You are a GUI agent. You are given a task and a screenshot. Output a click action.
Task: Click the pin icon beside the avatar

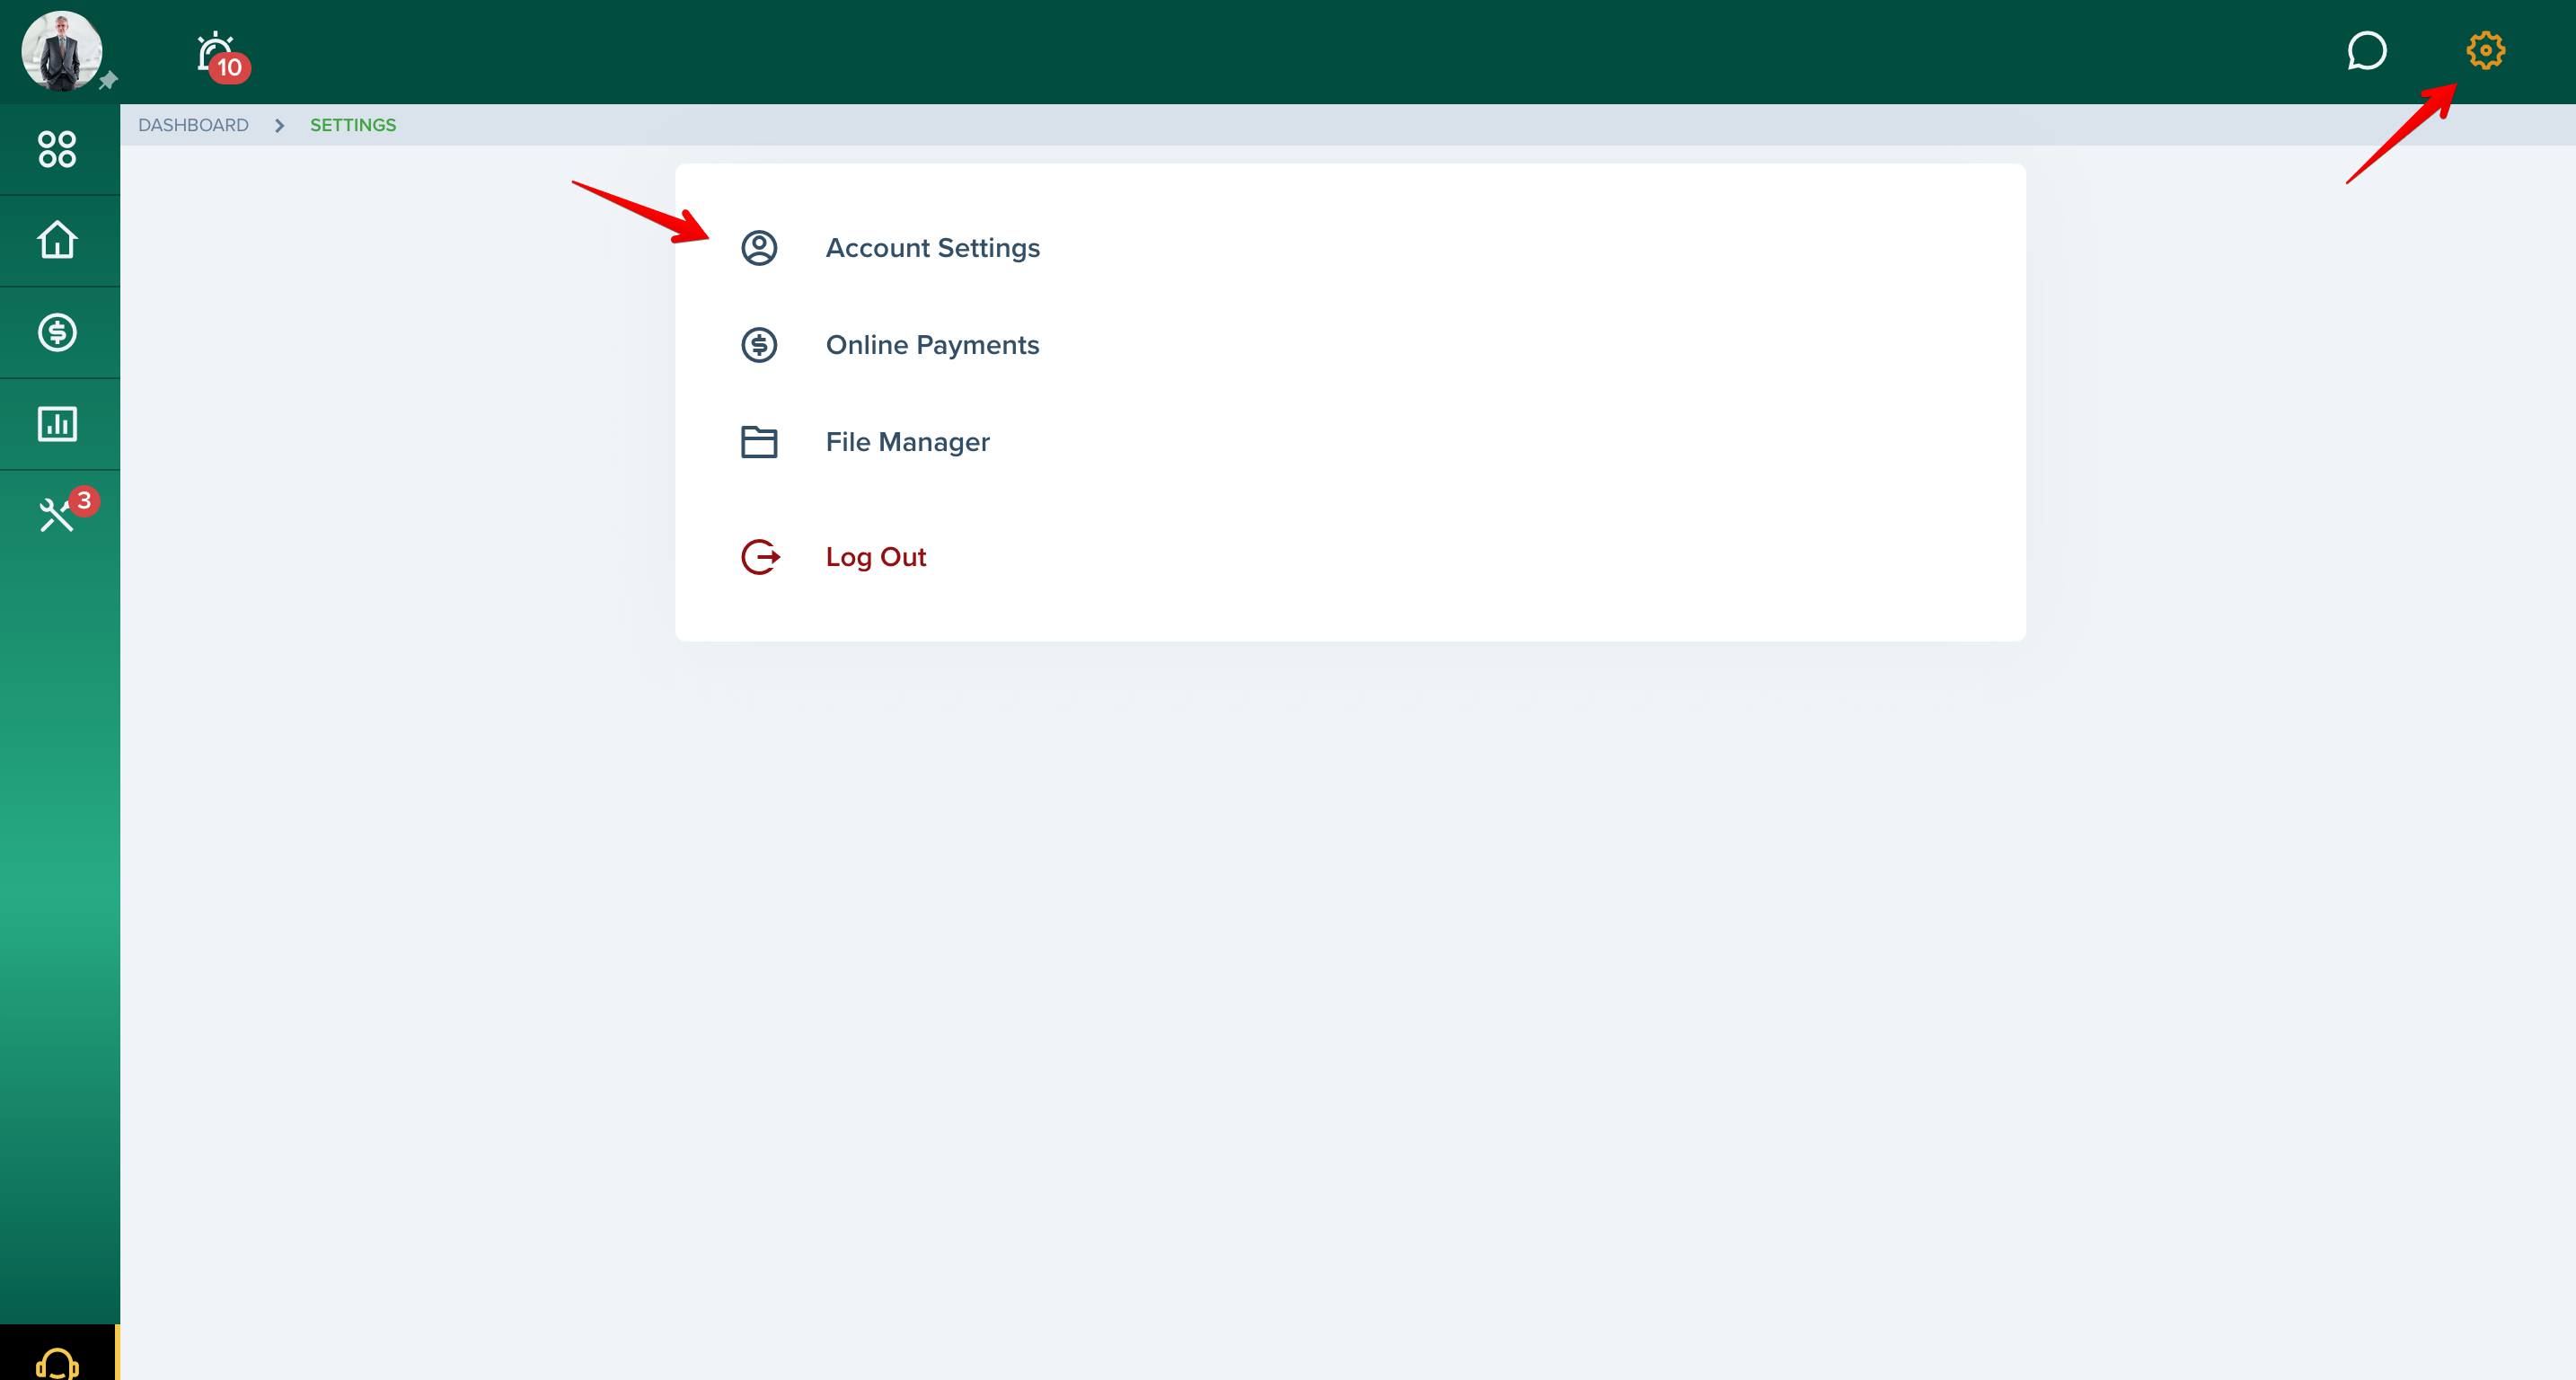coord(108,80)
